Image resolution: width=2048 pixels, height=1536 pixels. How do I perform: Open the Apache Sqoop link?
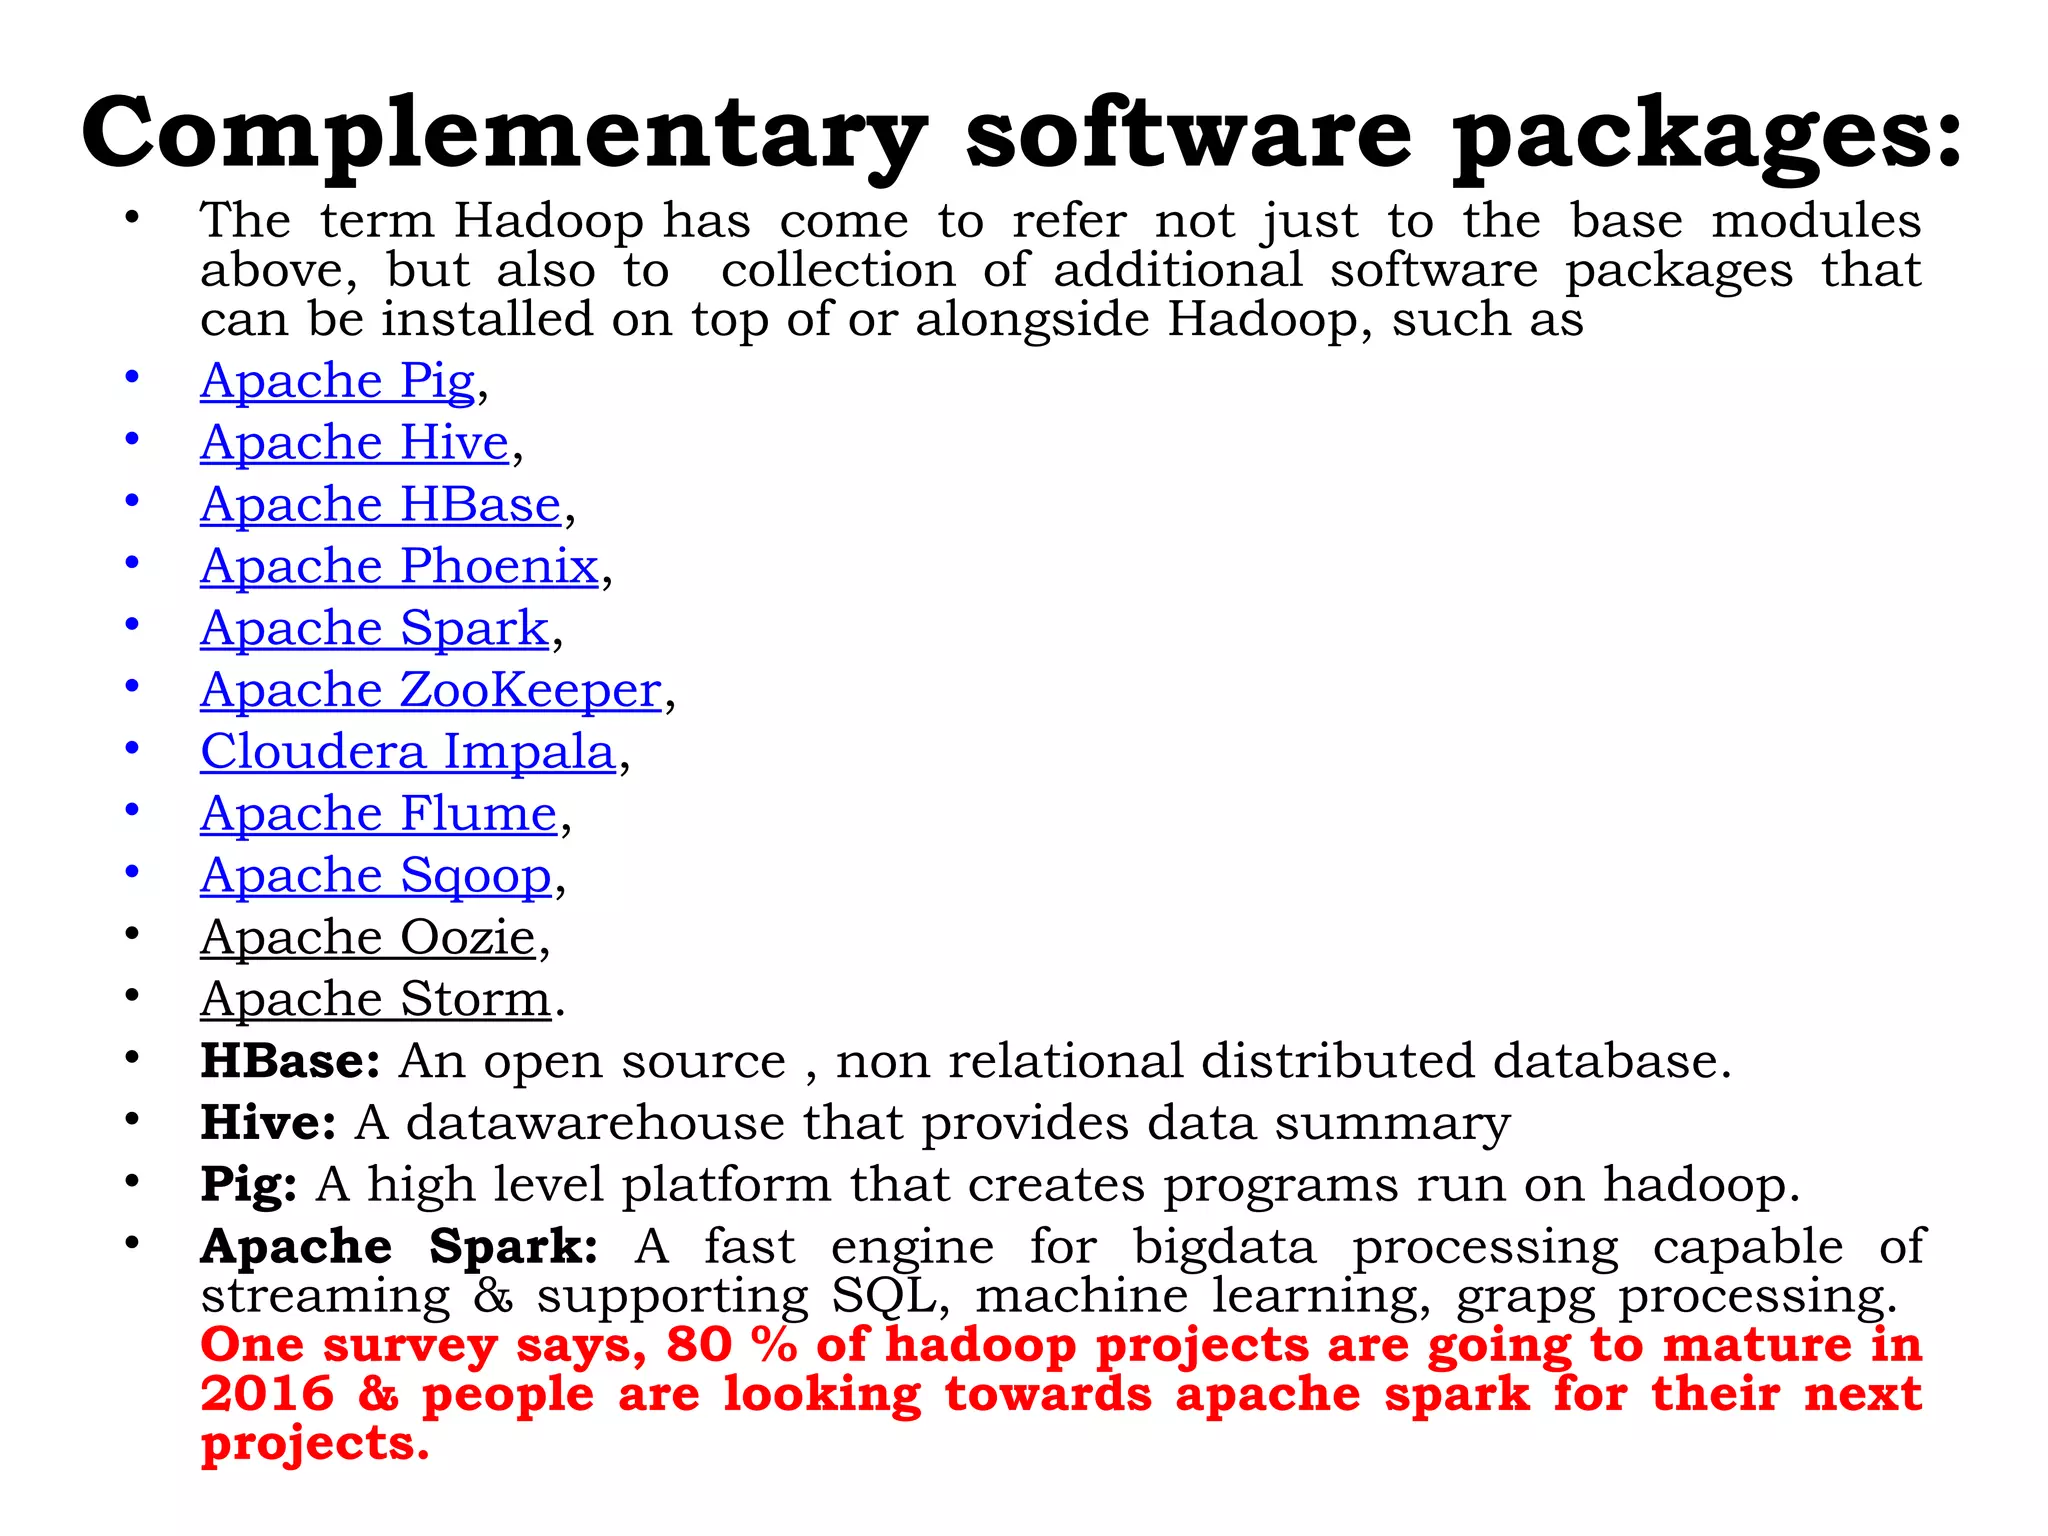point(376,877)
